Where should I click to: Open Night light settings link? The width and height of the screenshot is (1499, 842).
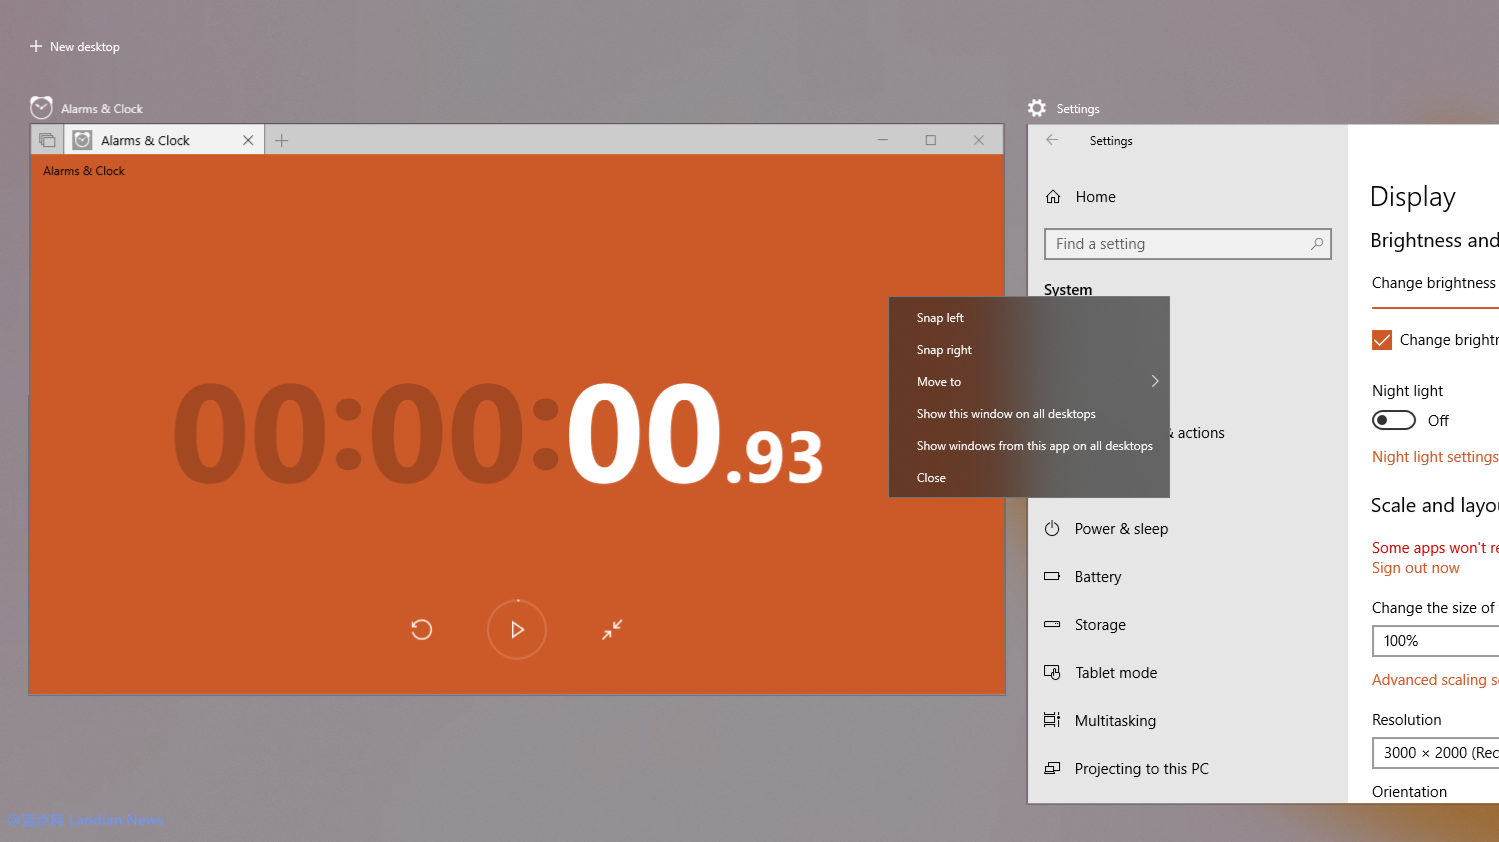1434,457
